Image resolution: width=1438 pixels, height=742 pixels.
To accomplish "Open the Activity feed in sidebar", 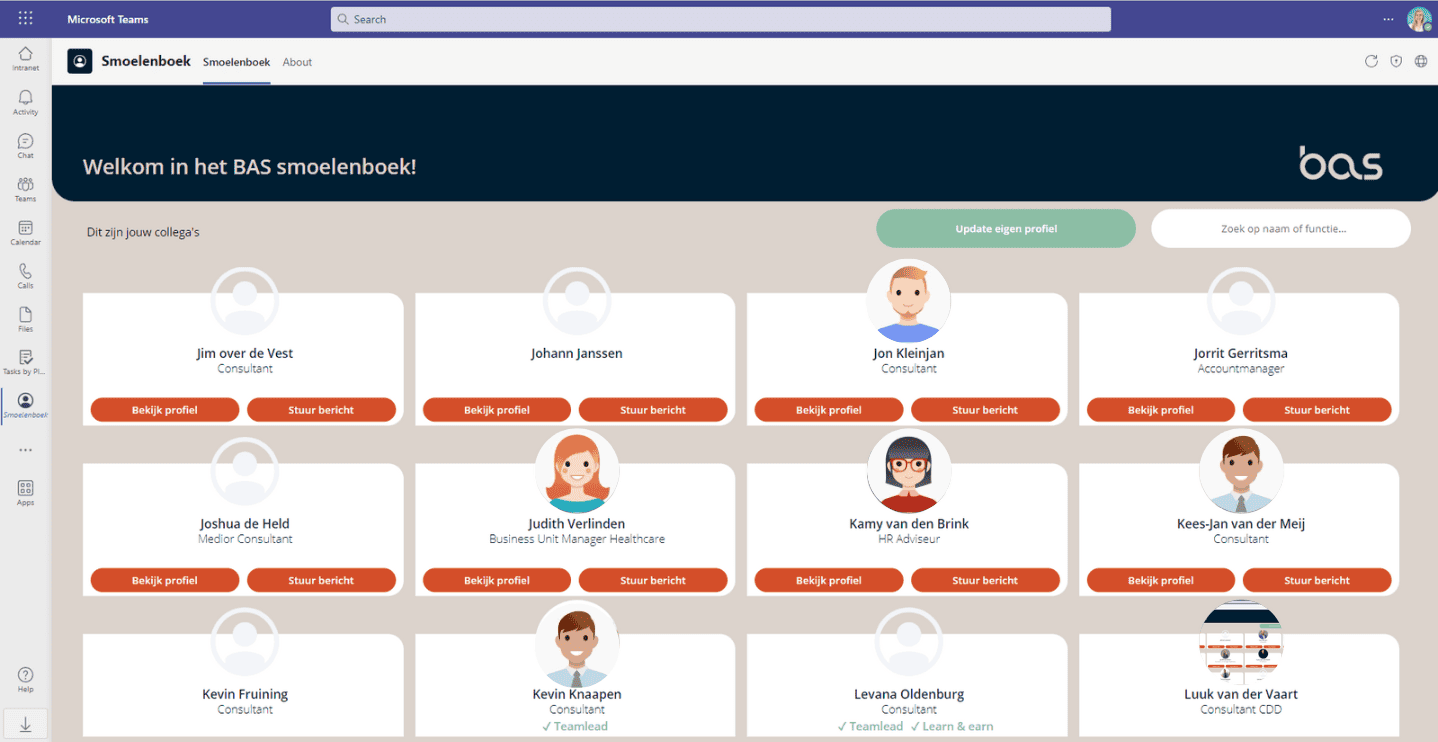I will coord(25,102).
